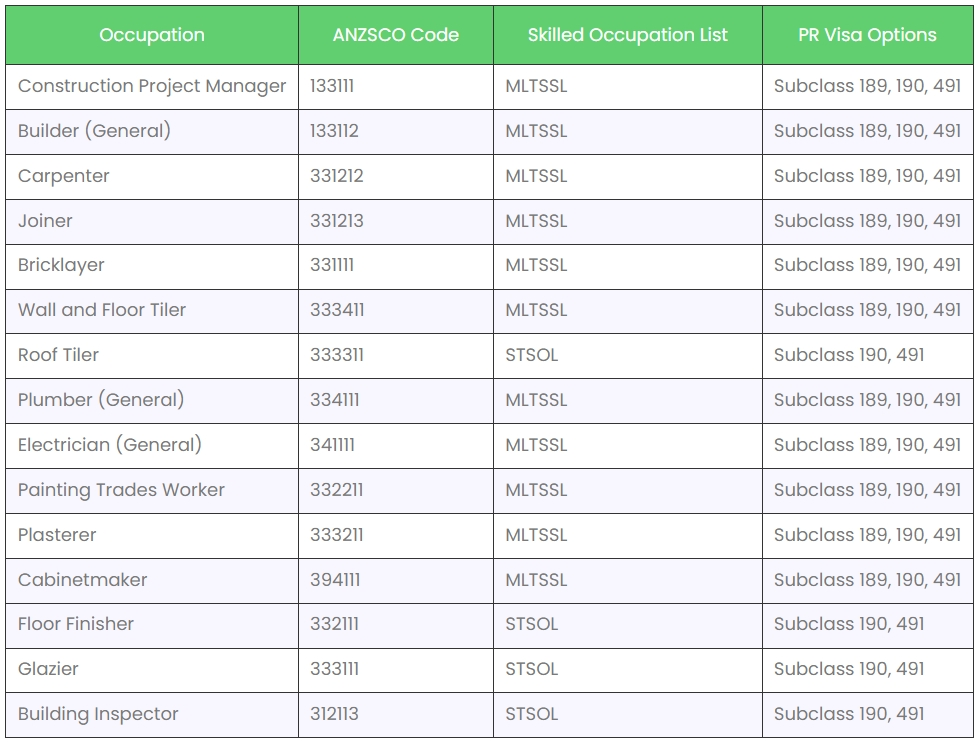Select STSOL in the Roof Tiler row
Viewport: 980px width, 743px height.
tap(532, 355)
